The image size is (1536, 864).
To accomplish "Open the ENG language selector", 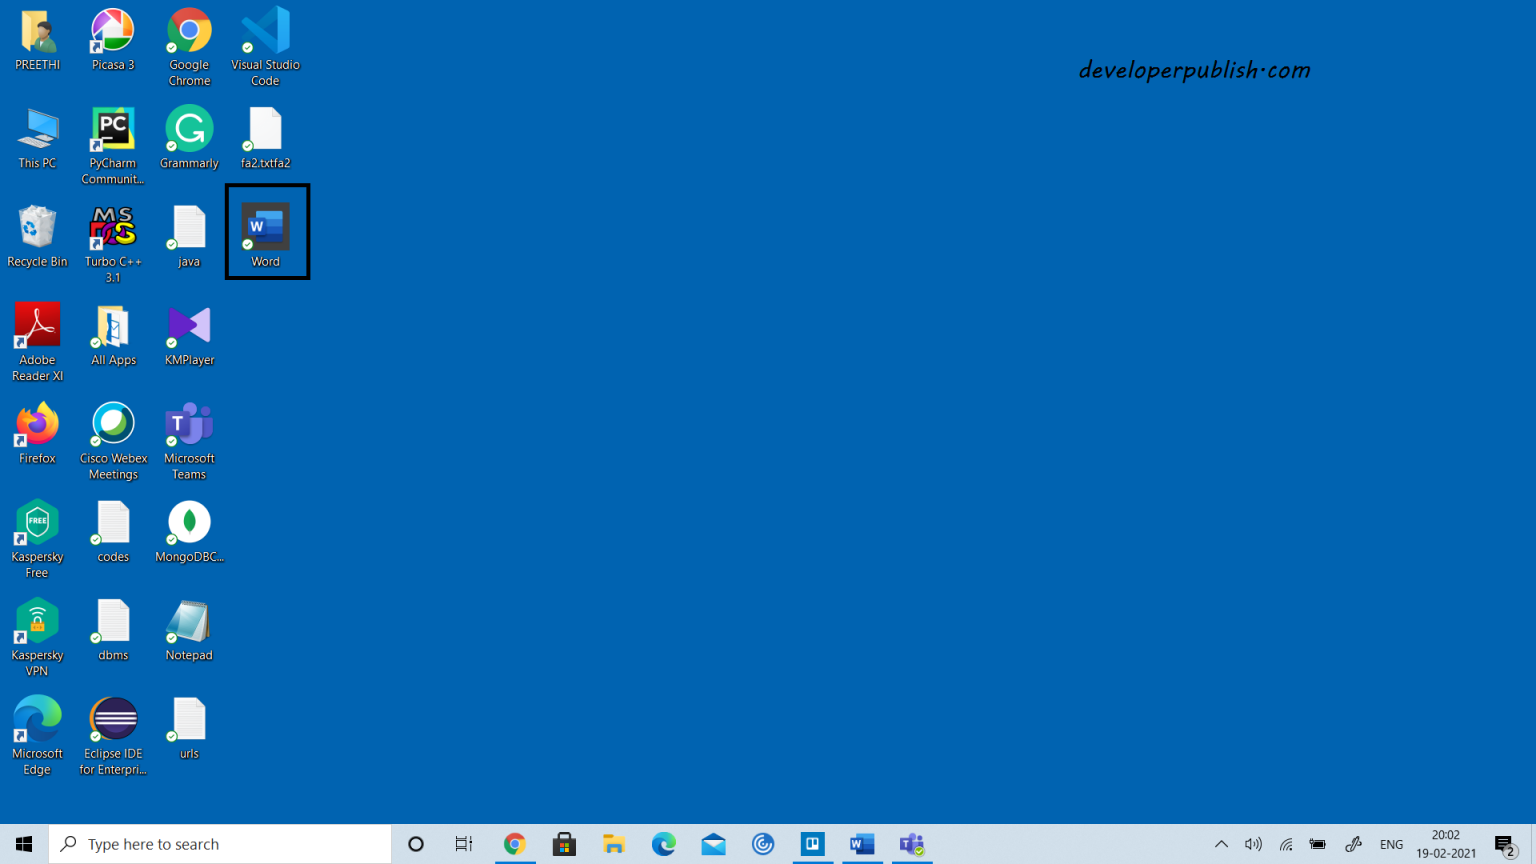I will tap(1392, 844).
